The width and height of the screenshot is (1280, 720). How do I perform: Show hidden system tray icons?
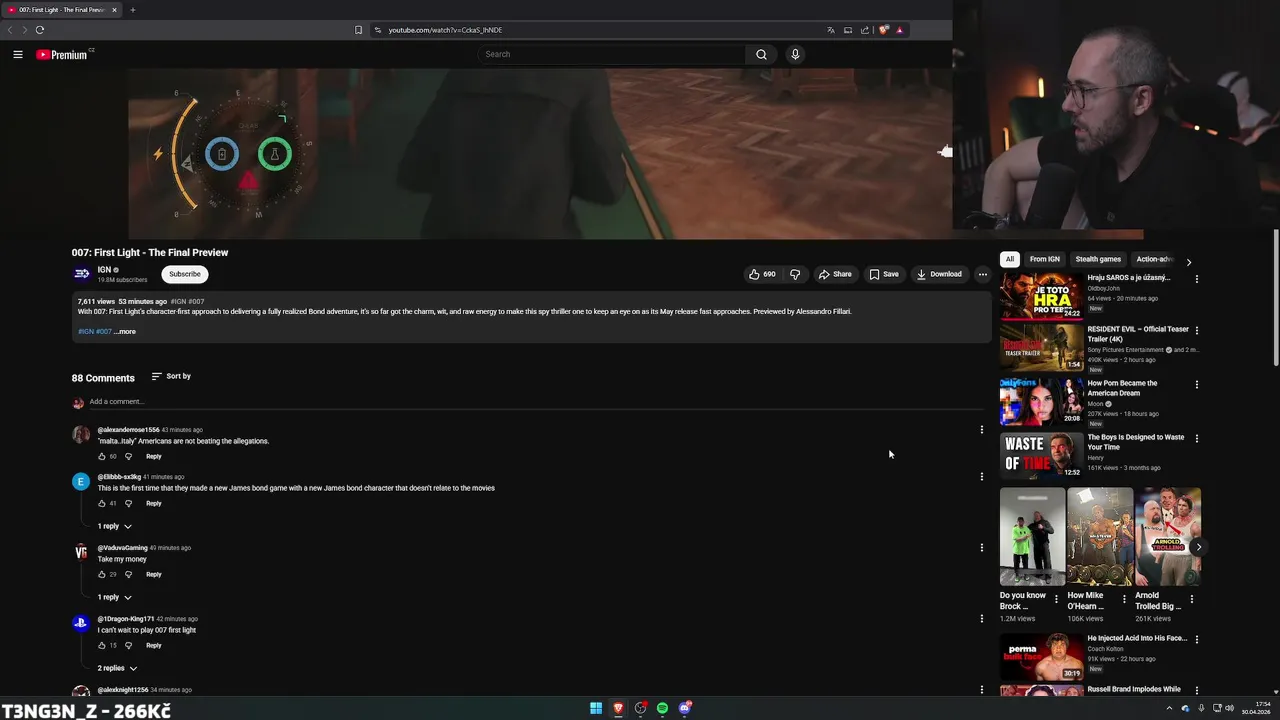pyautogui.click(x=1169, y=708)
